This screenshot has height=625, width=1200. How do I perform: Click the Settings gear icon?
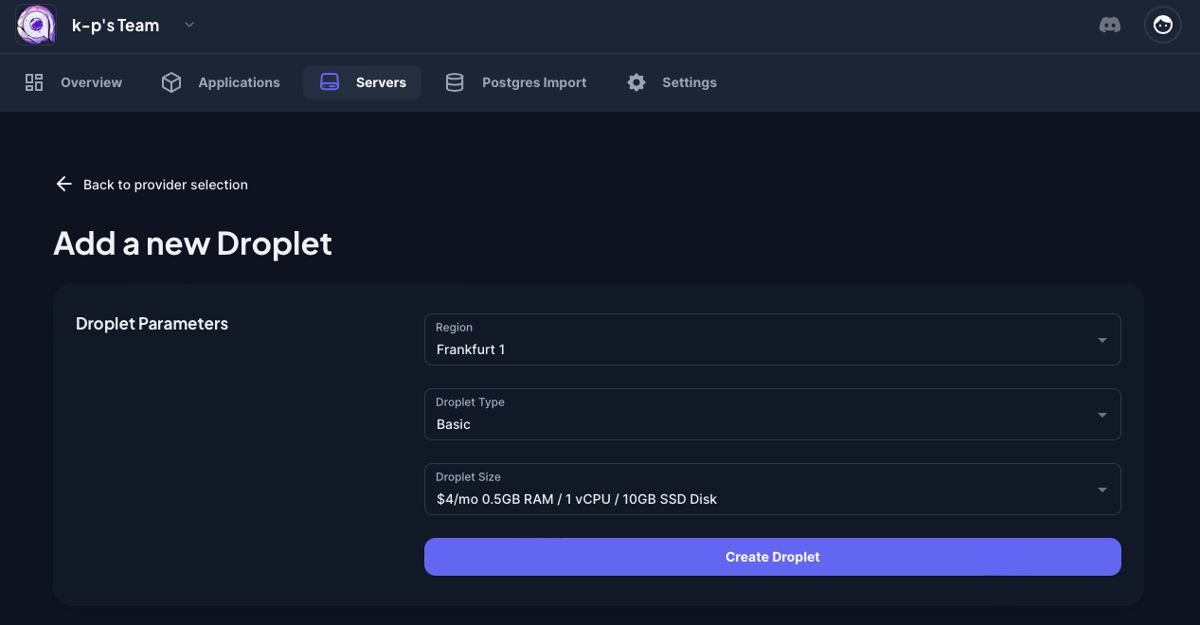(x=636, y=82)
